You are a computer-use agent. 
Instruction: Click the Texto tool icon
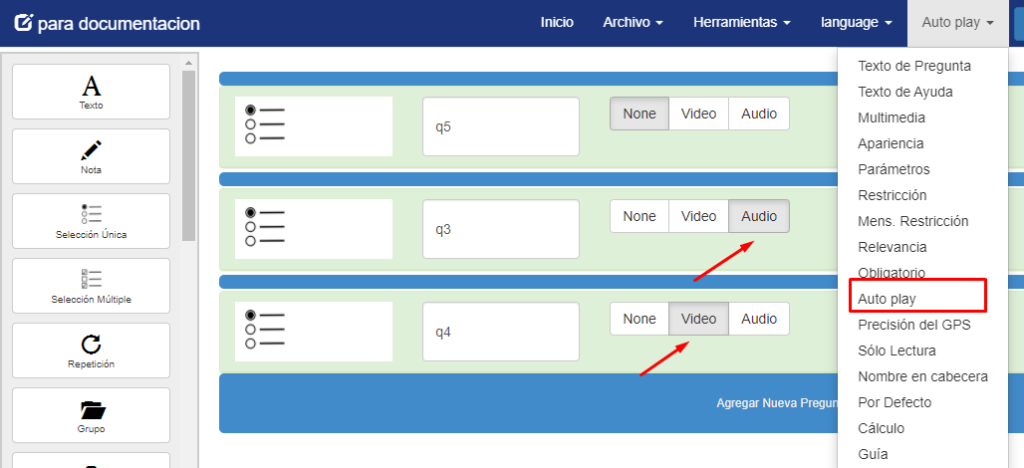pyautogui.click(x=91, y=87)
